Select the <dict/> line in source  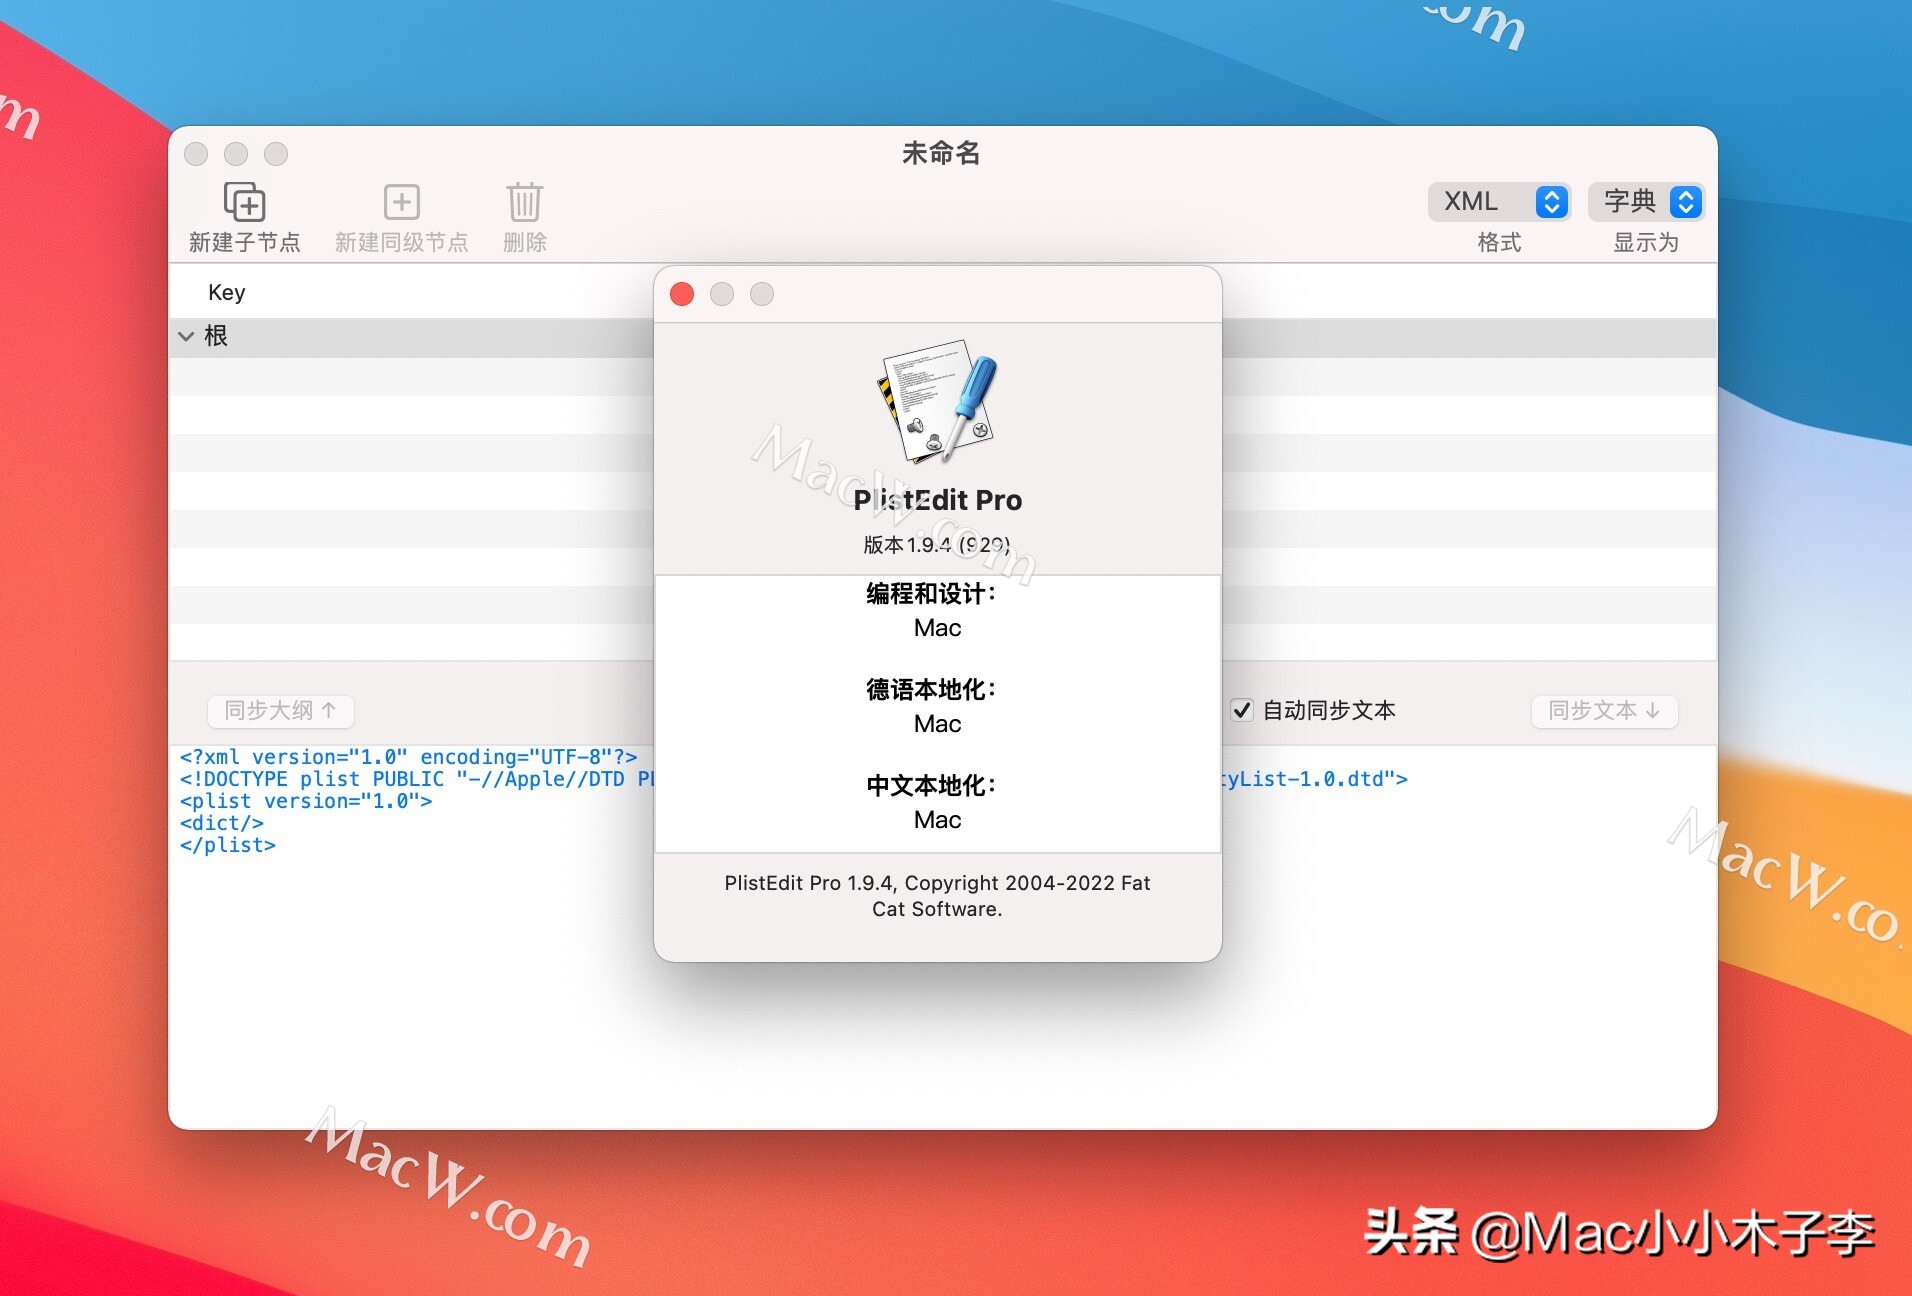click(222, 823)
